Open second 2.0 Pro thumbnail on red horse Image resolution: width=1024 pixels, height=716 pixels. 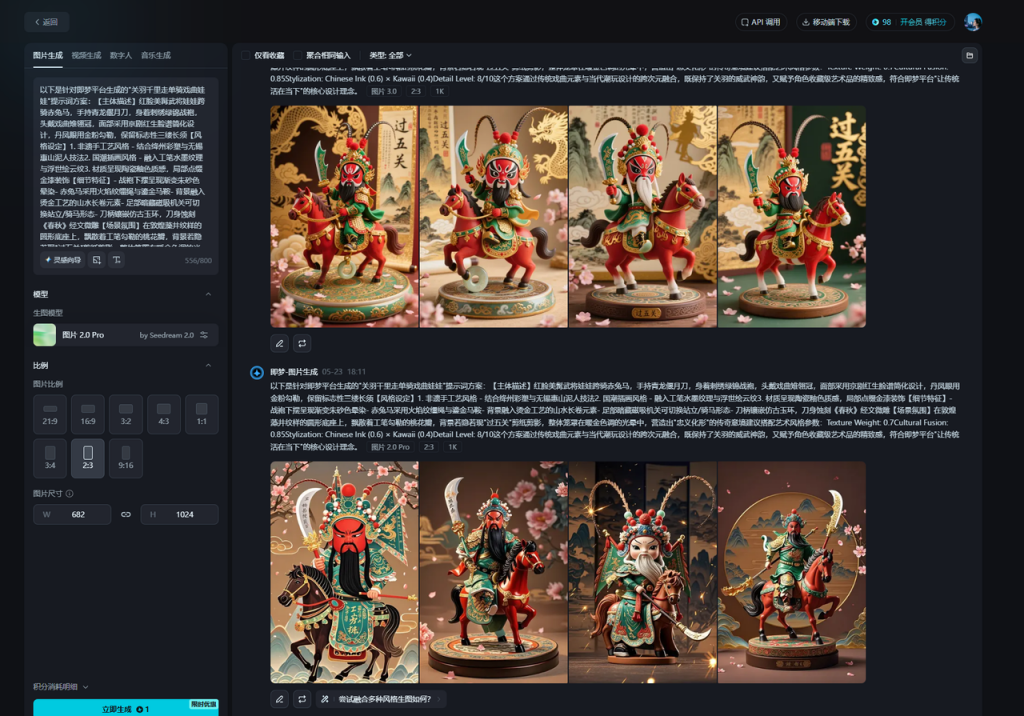click(x=494, y=572)
